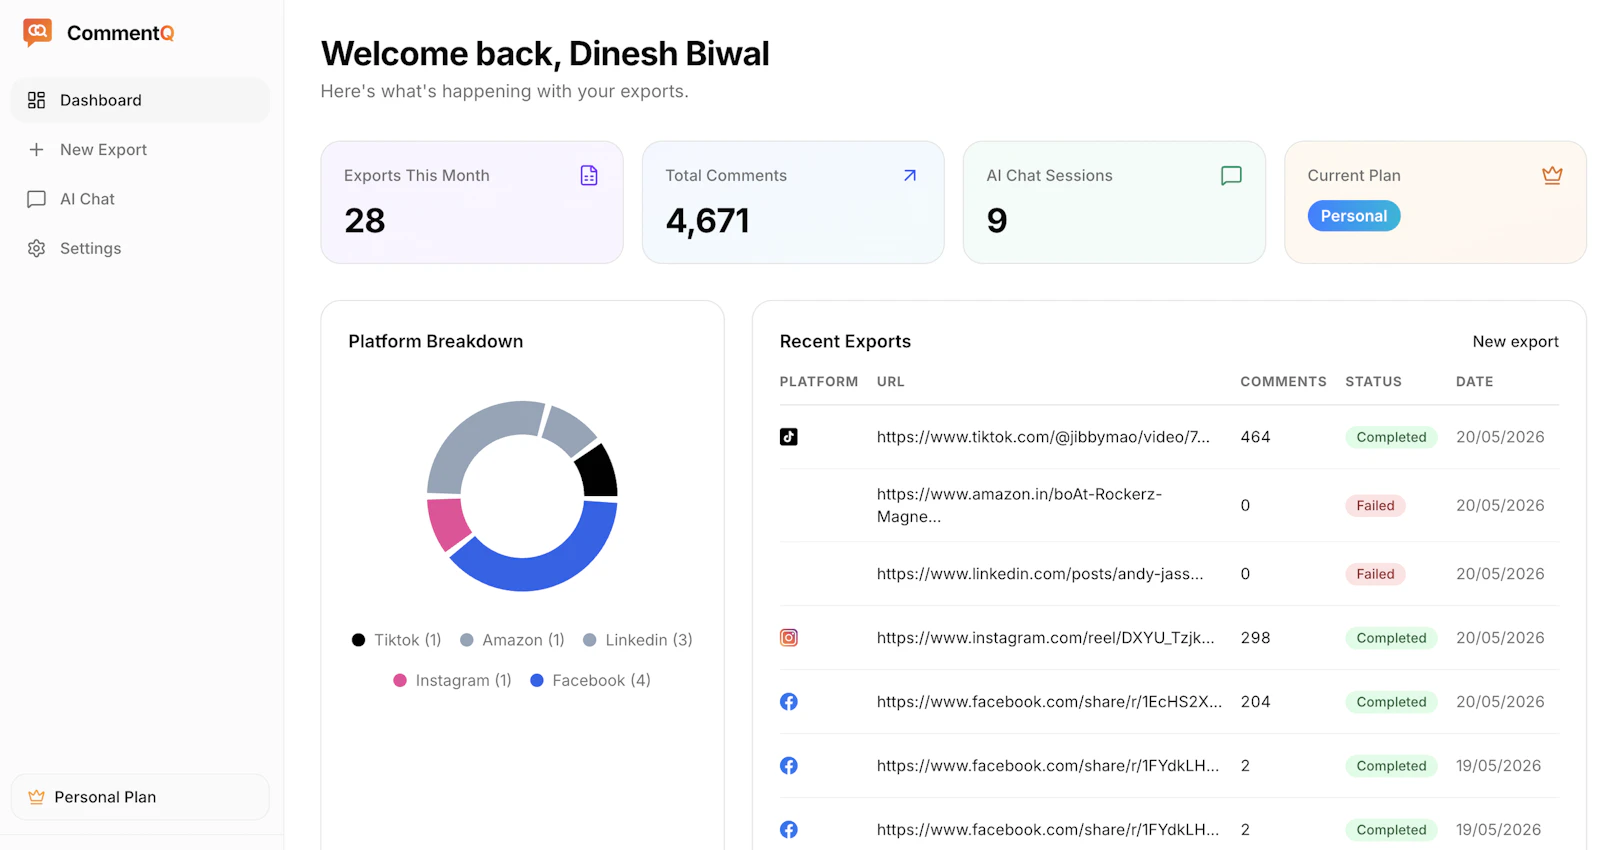Click crown icon next to Personal Plan

click(37, 797)
